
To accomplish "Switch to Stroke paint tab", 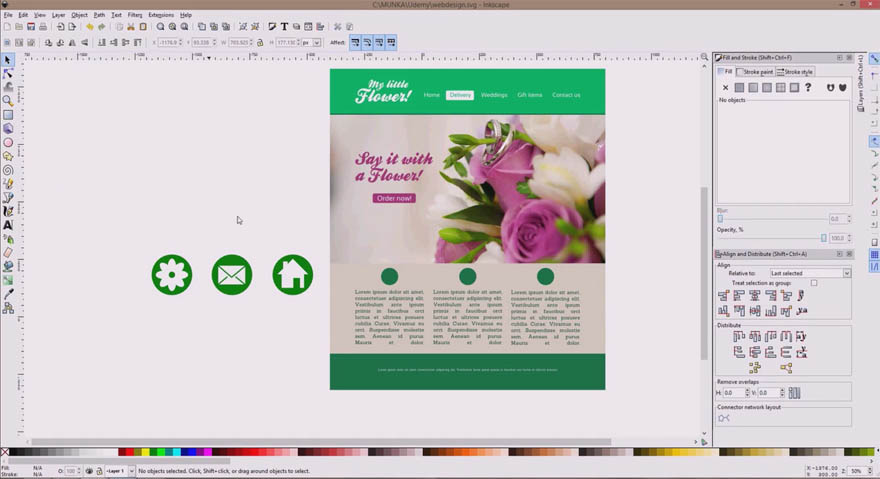I will coord(755,72).
